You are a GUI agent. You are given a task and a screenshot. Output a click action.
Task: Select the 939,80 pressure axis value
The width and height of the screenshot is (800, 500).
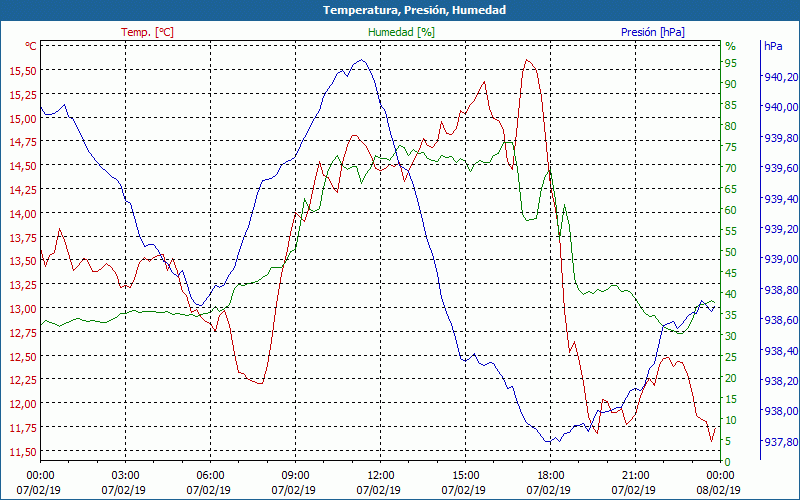tap(779, 138)
